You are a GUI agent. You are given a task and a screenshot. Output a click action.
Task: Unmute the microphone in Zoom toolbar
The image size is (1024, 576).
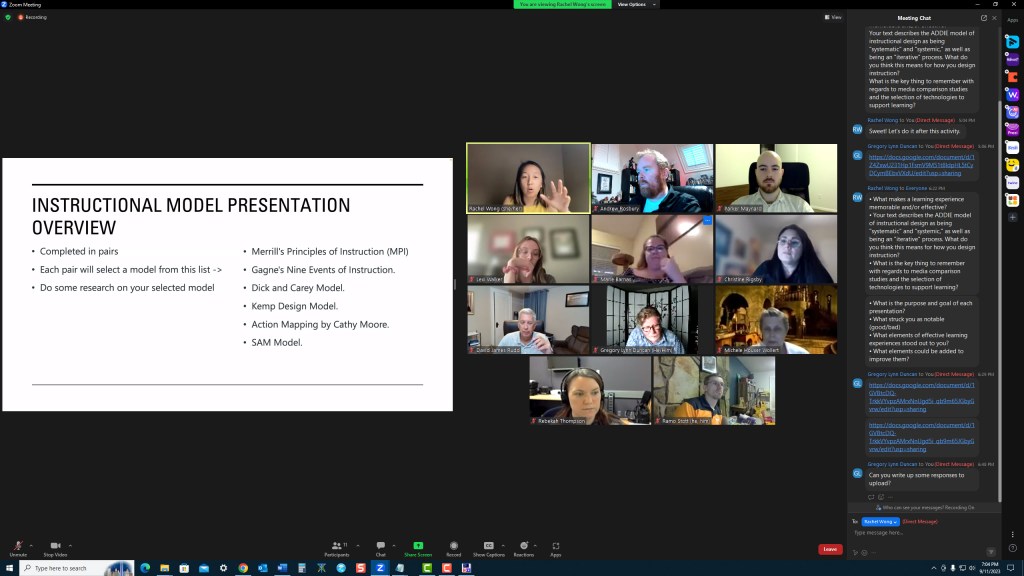click(x=18, y=546)
